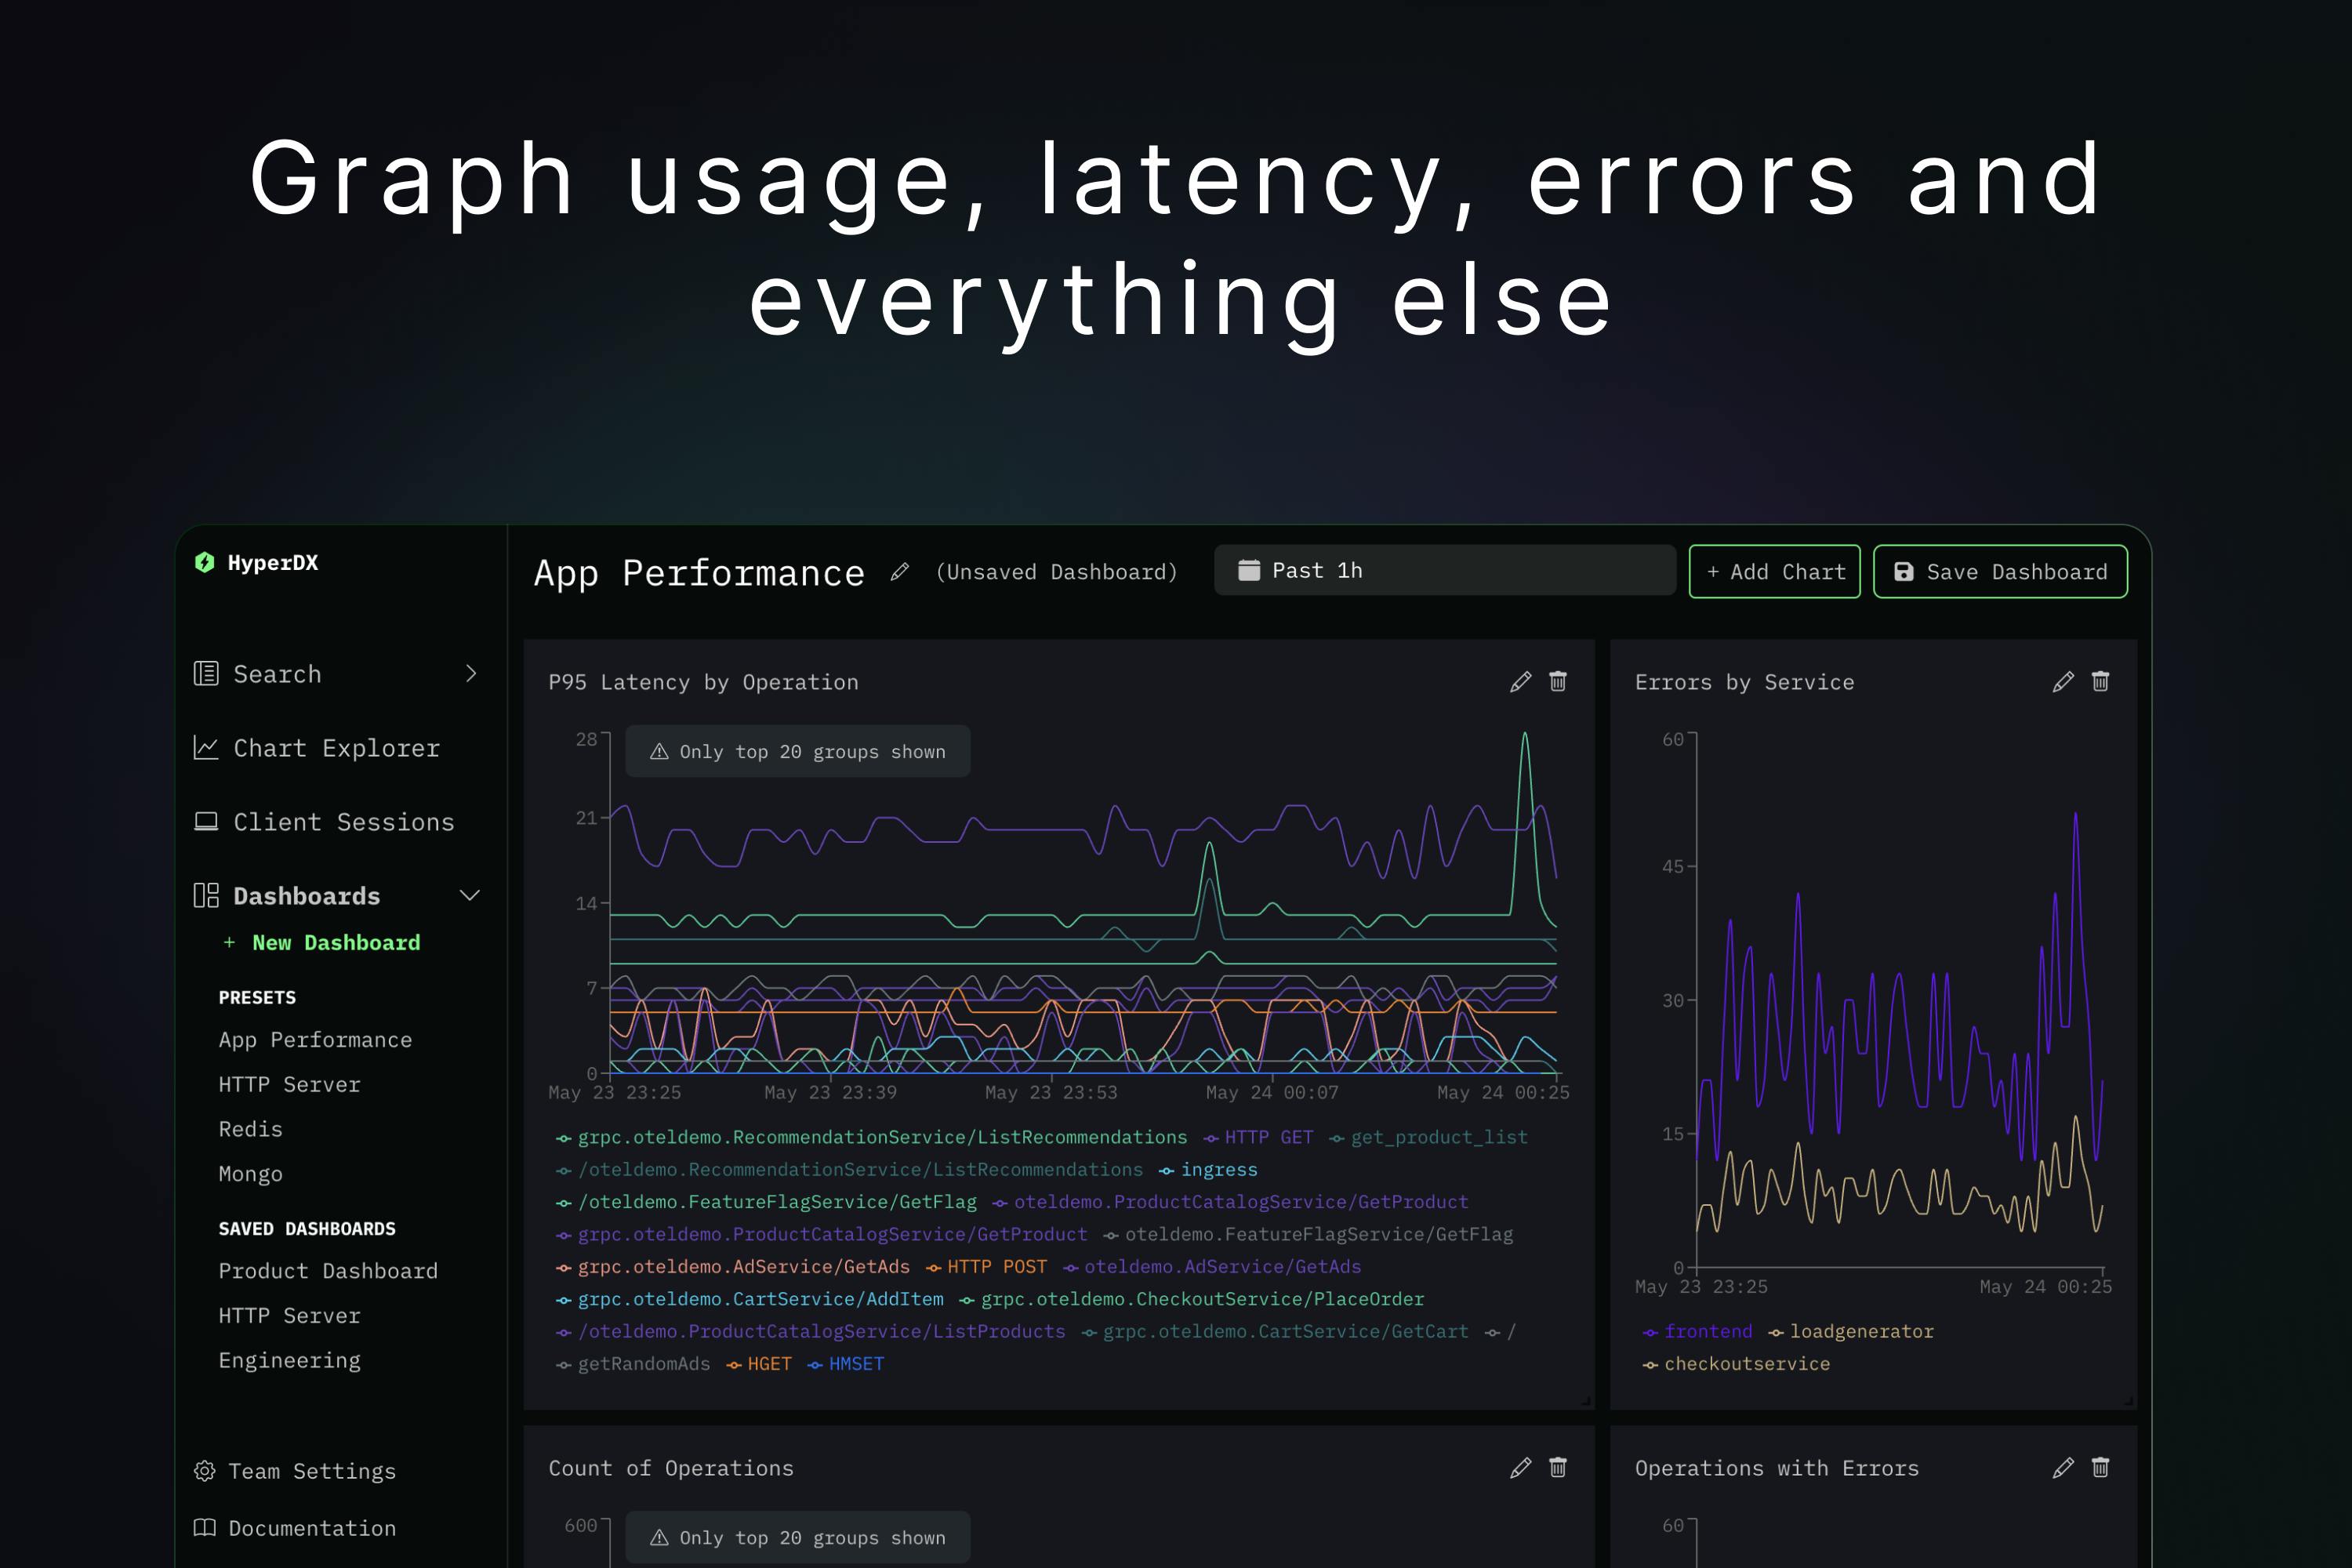Toggle ingress series in latency legend
The image size is (2352, 1568).
[1208, 1170]
